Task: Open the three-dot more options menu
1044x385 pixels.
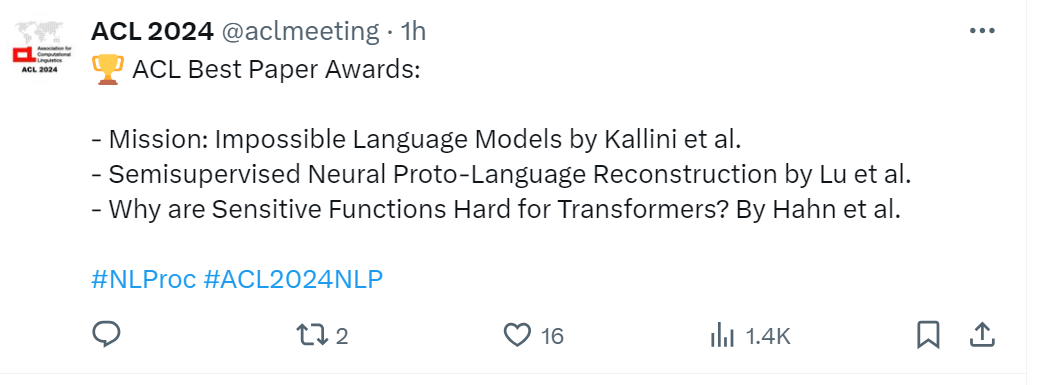Action: coord(982,31)
